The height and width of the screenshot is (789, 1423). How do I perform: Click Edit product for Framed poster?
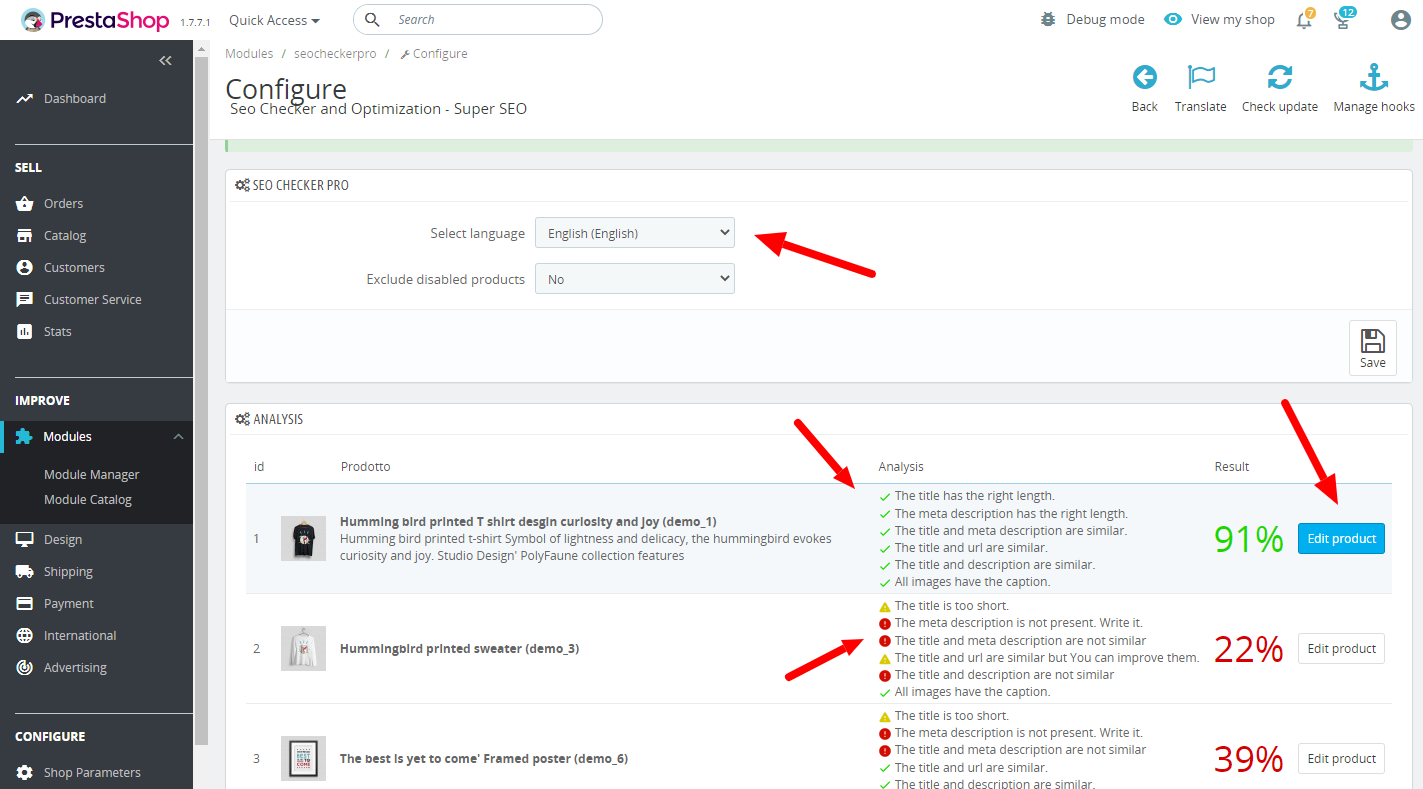(1341, 759)
